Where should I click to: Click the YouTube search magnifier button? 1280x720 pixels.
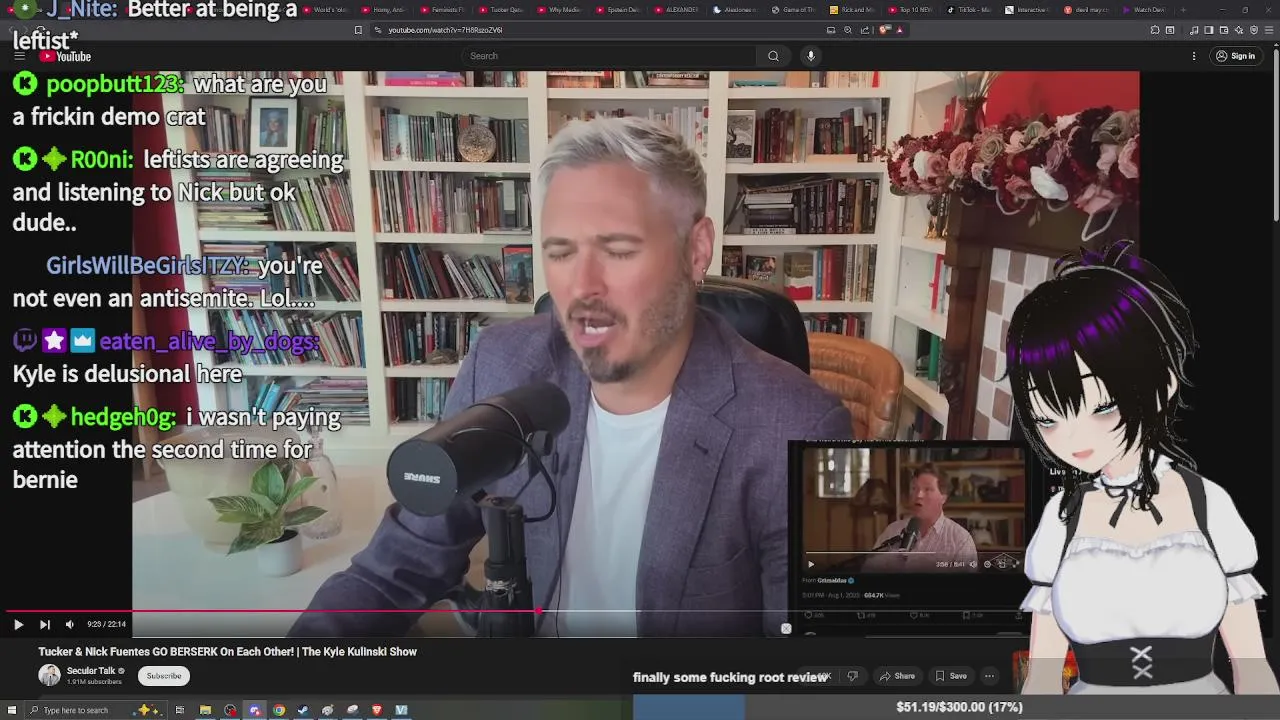pyautogui.click(x=773, y=56)
